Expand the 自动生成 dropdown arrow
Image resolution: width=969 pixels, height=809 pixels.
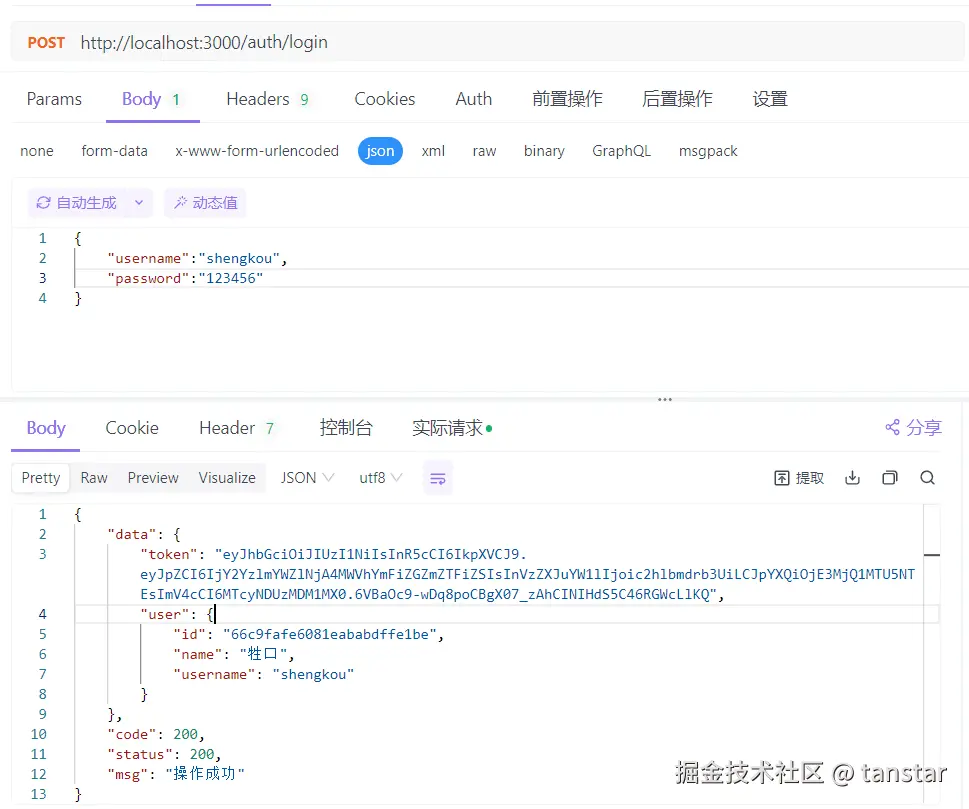140,203
